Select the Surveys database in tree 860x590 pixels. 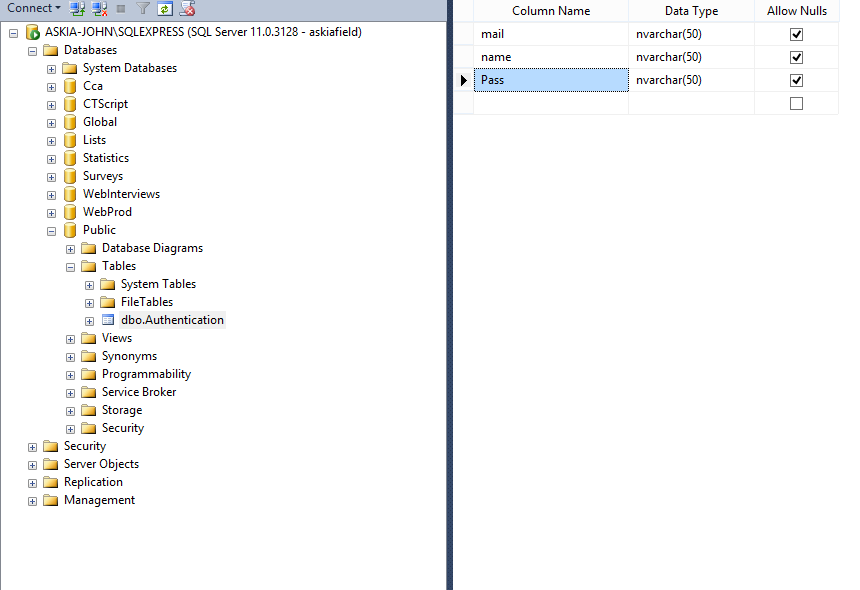(102, 176)
